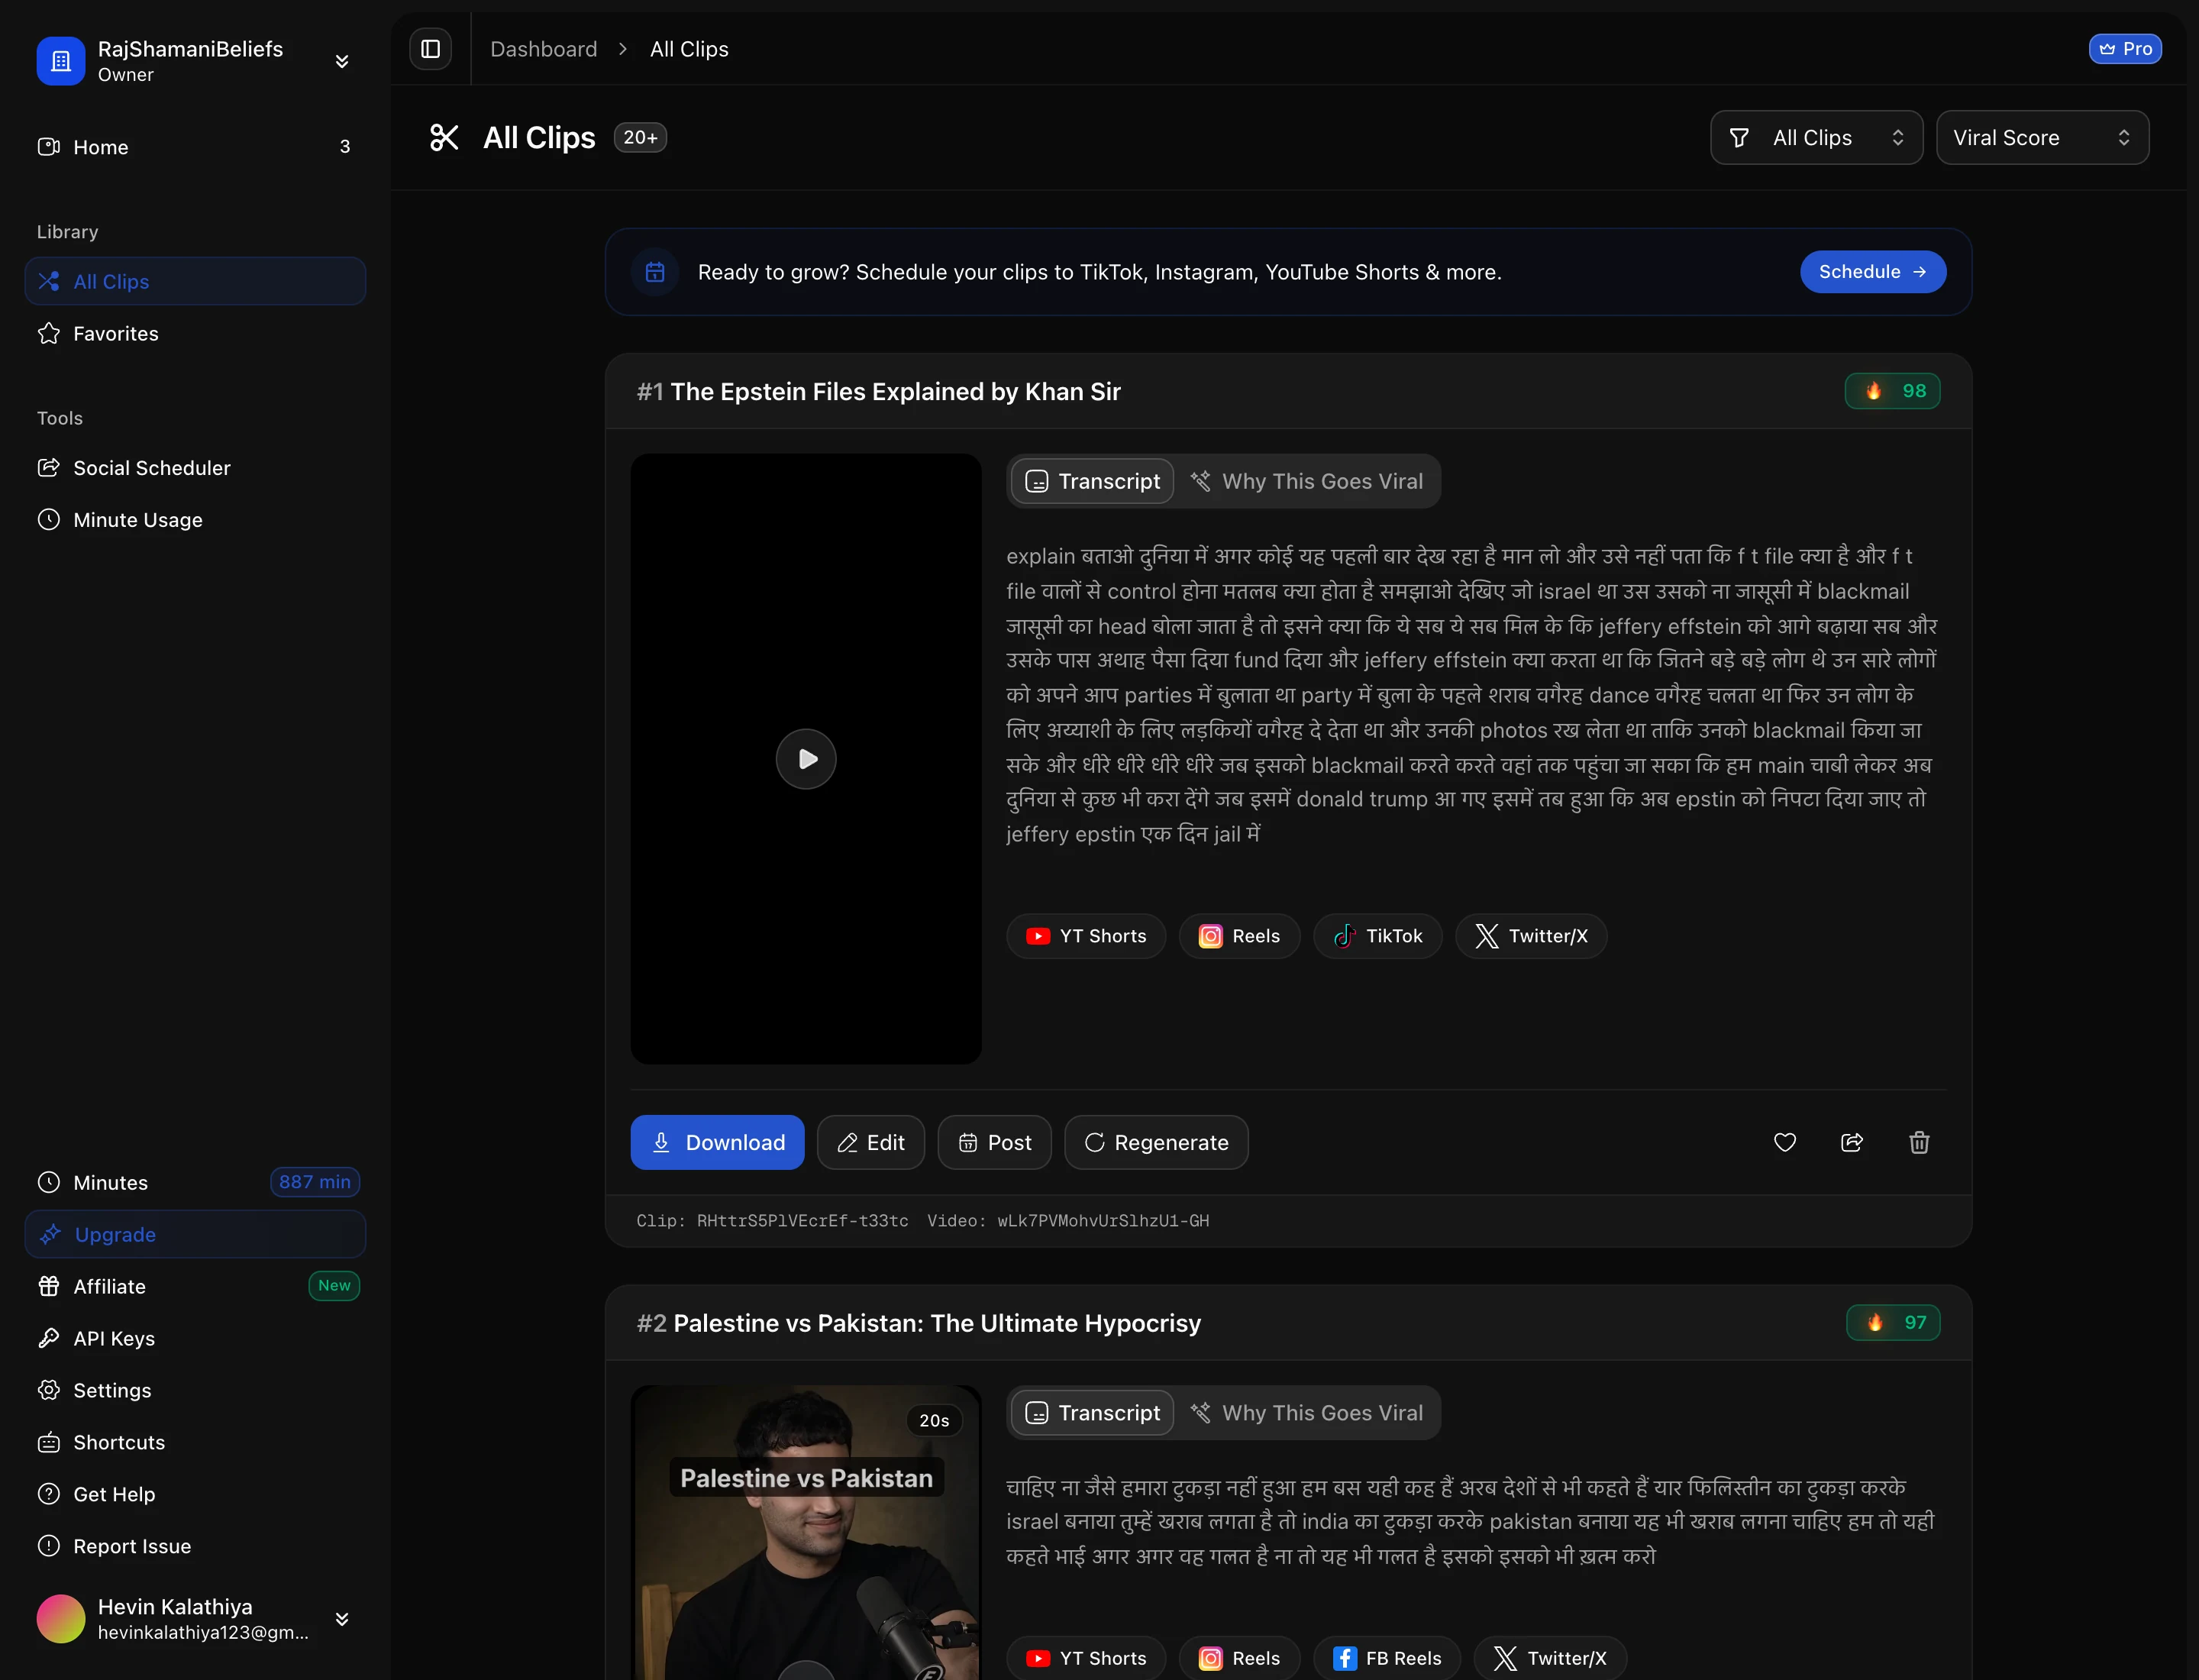
Task: Go to the Dashboard breadcrumb
Action: click(x=543, y=49)
